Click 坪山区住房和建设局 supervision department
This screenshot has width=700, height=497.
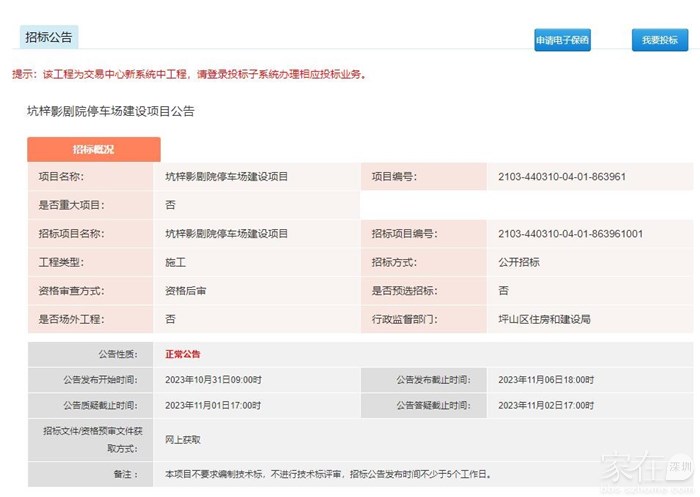point(544,320)
